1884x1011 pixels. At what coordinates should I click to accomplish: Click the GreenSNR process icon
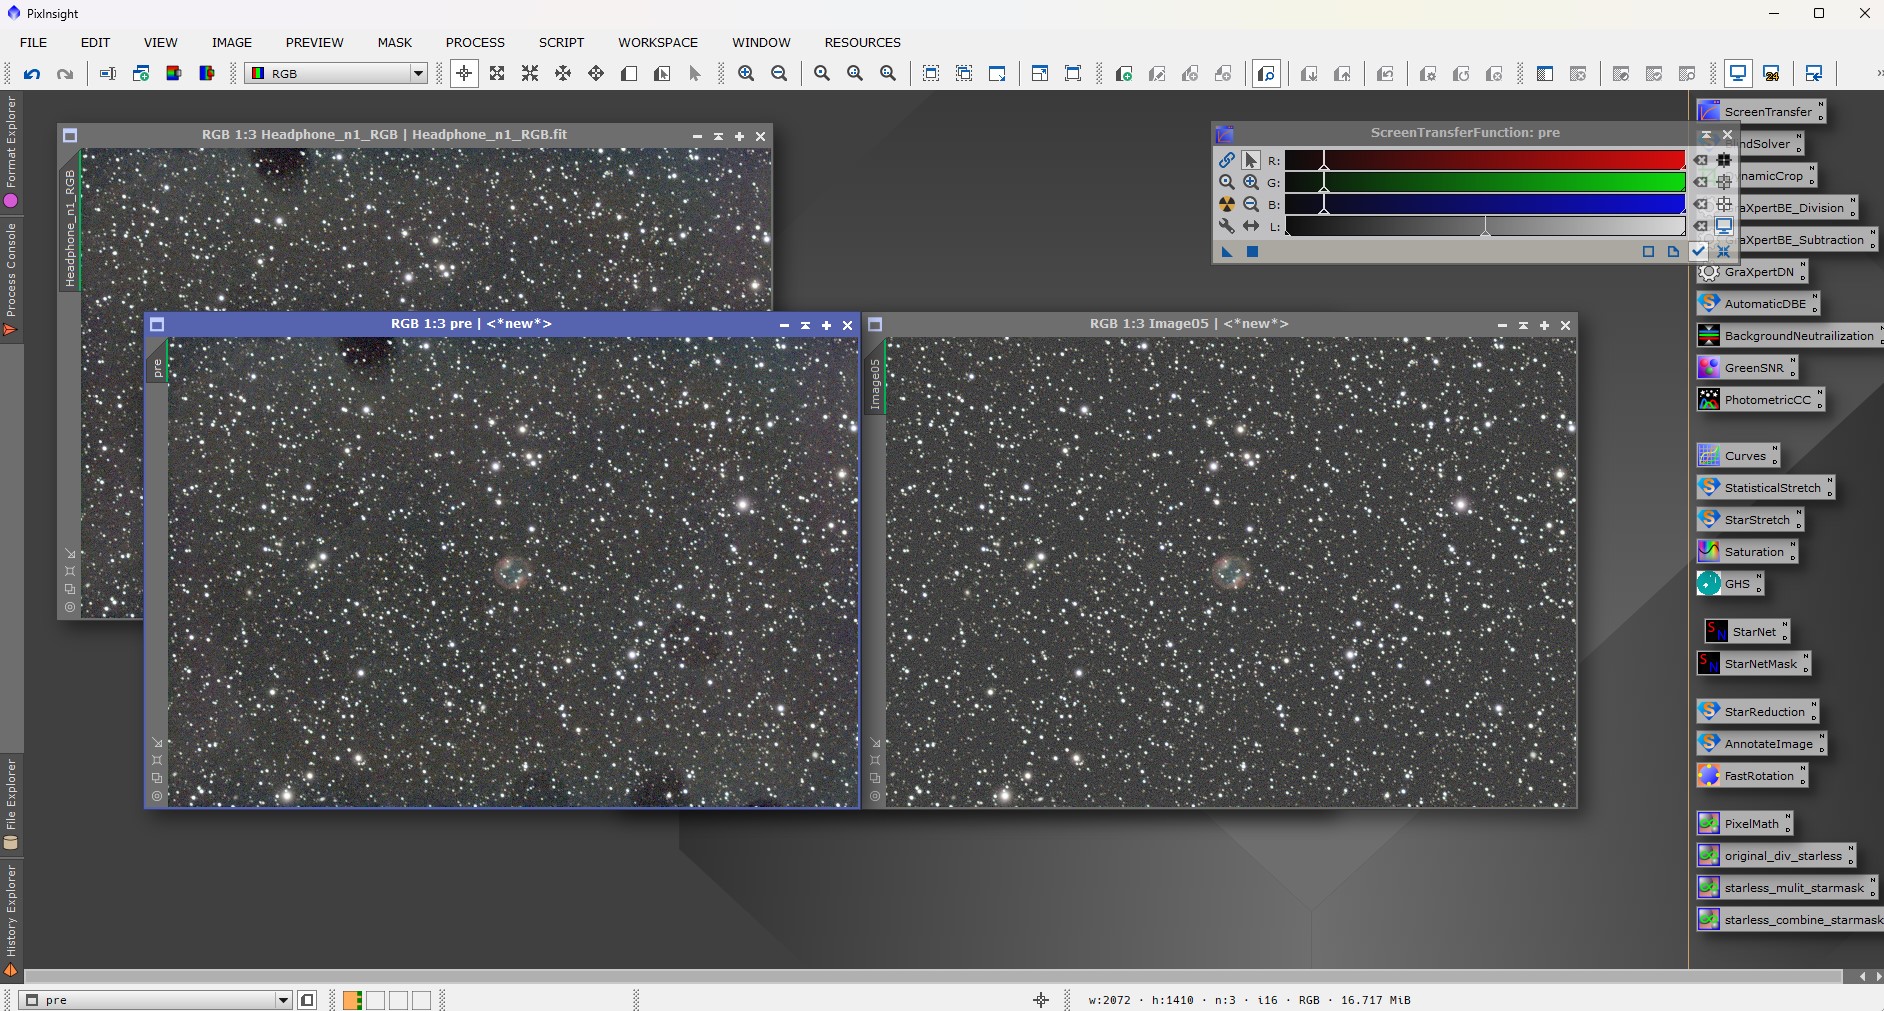tap(1746, 367)
